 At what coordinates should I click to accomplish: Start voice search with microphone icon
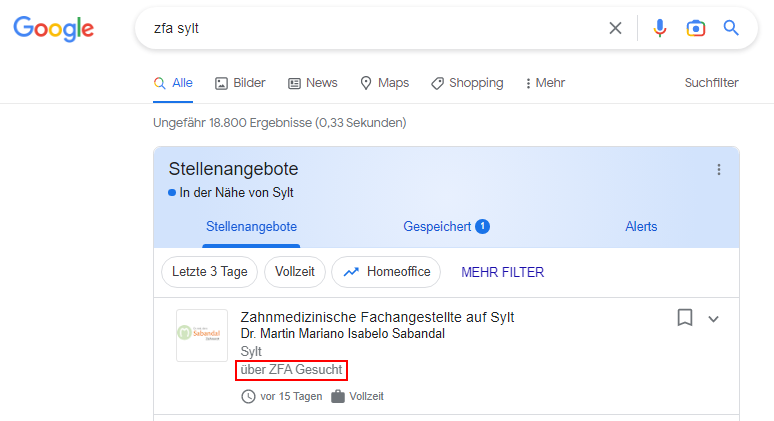[659, 28]
